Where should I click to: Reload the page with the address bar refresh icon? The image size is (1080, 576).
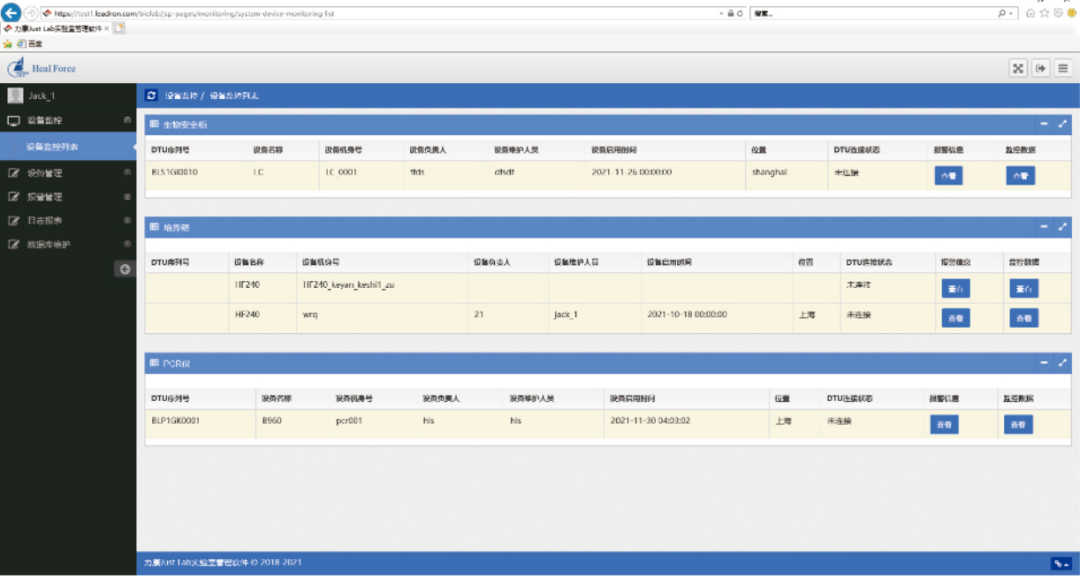click(740, 13)
